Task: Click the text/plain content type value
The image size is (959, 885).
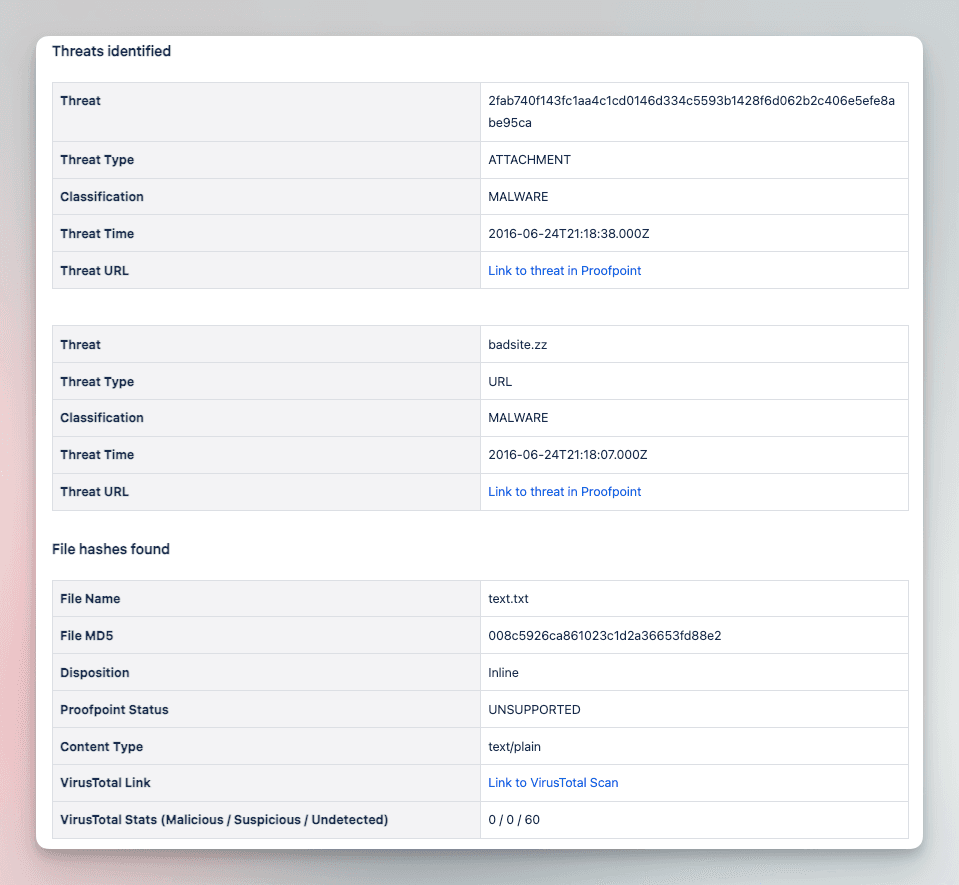Action: (514, 747)
